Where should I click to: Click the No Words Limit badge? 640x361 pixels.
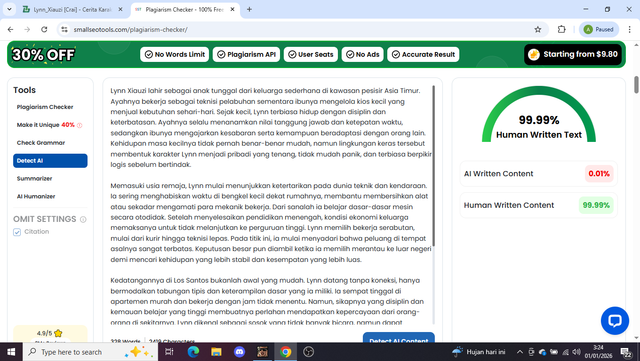click(x=175, y=54)
